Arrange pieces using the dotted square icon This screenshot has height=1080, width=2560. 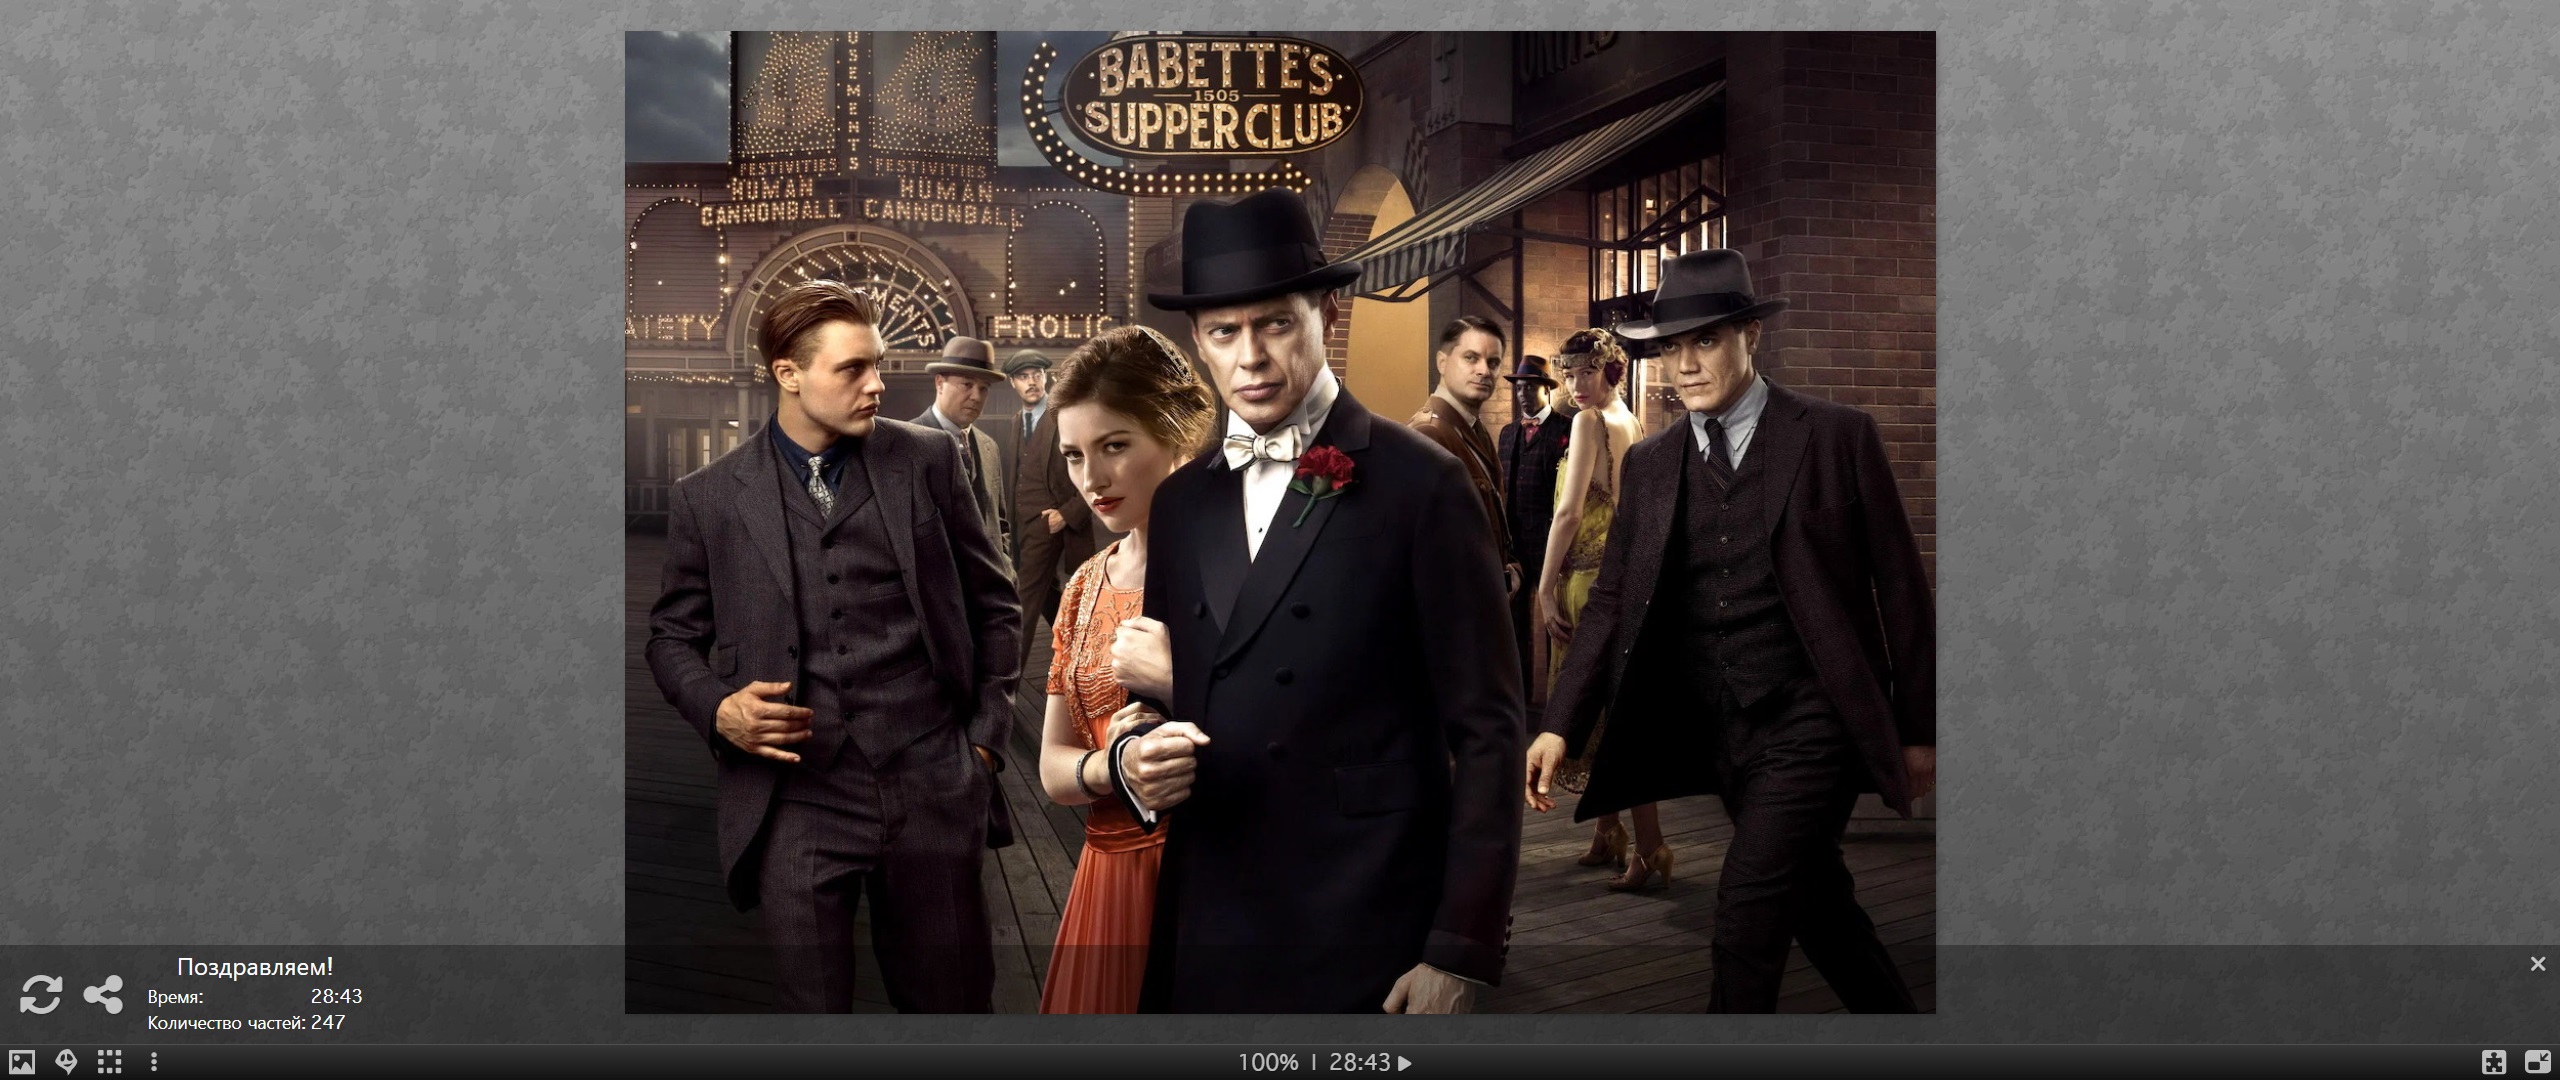110,1062
